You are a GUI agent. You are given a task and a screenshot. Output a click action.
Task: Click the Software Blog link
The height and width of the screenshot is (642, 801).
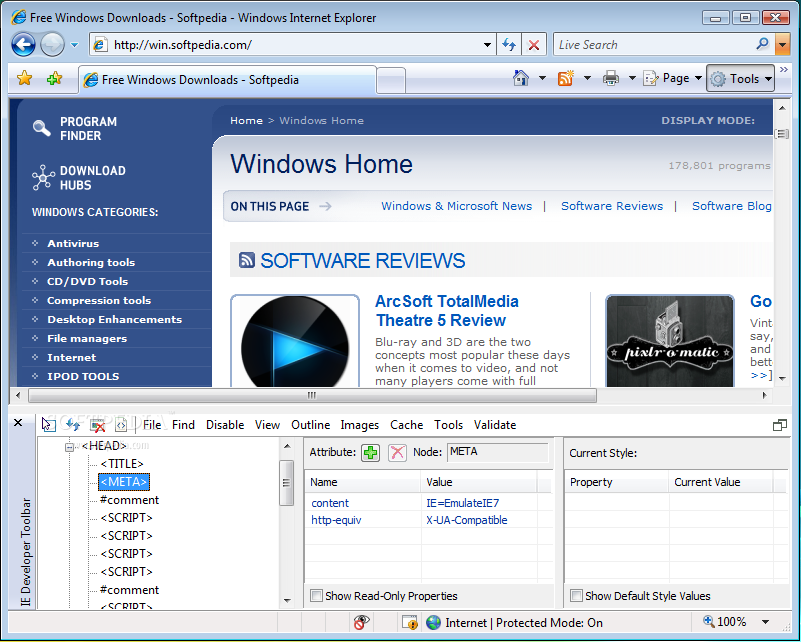point(732,206)
